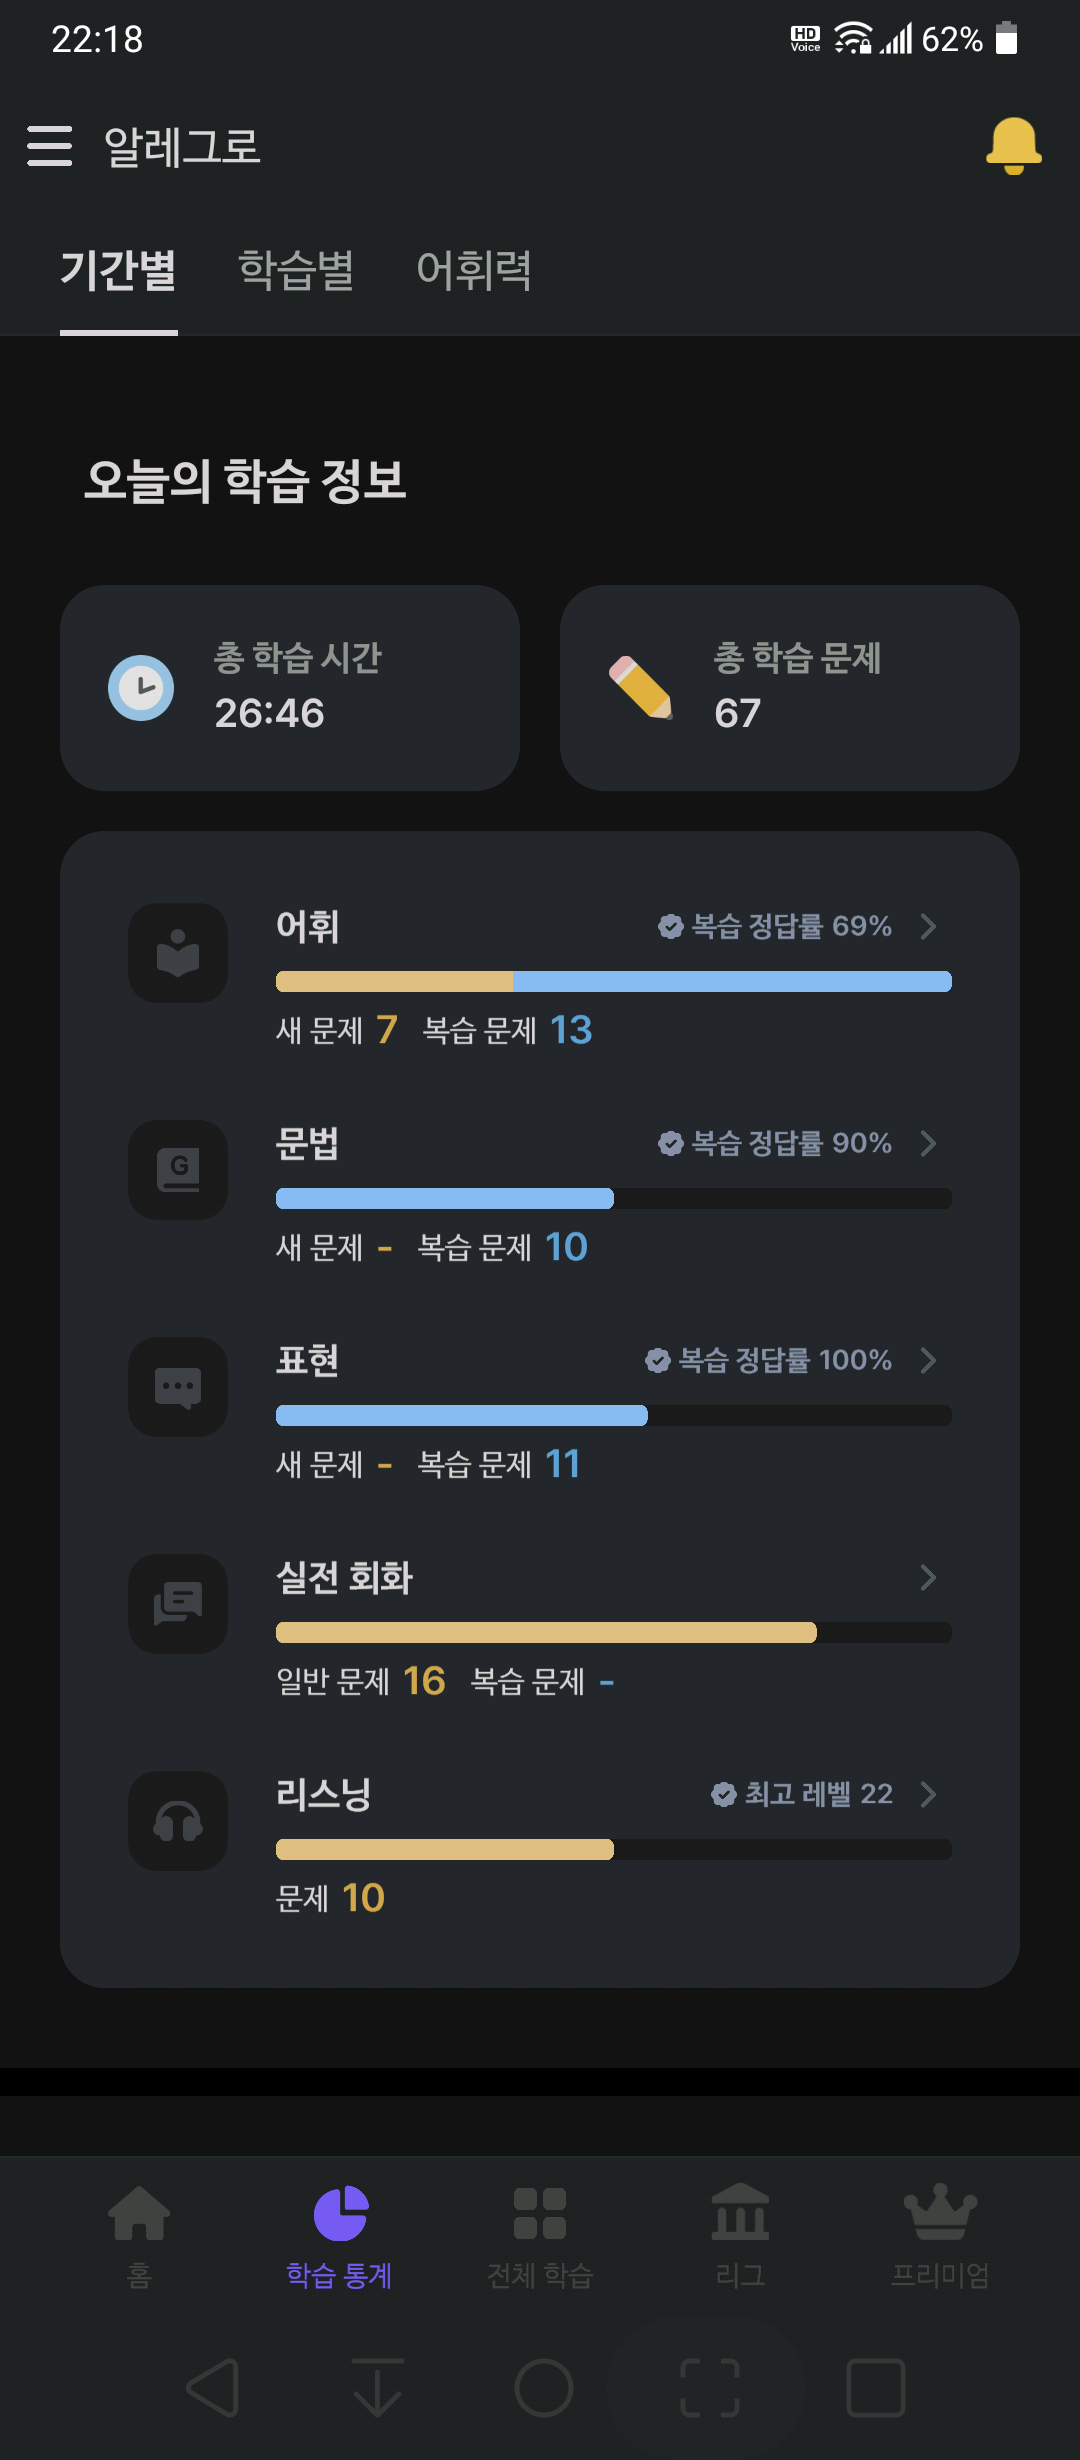Screen dimensions: 1080x2460
Task: Expand the 실전 회화 row chevron
Action: point(928,1577)
